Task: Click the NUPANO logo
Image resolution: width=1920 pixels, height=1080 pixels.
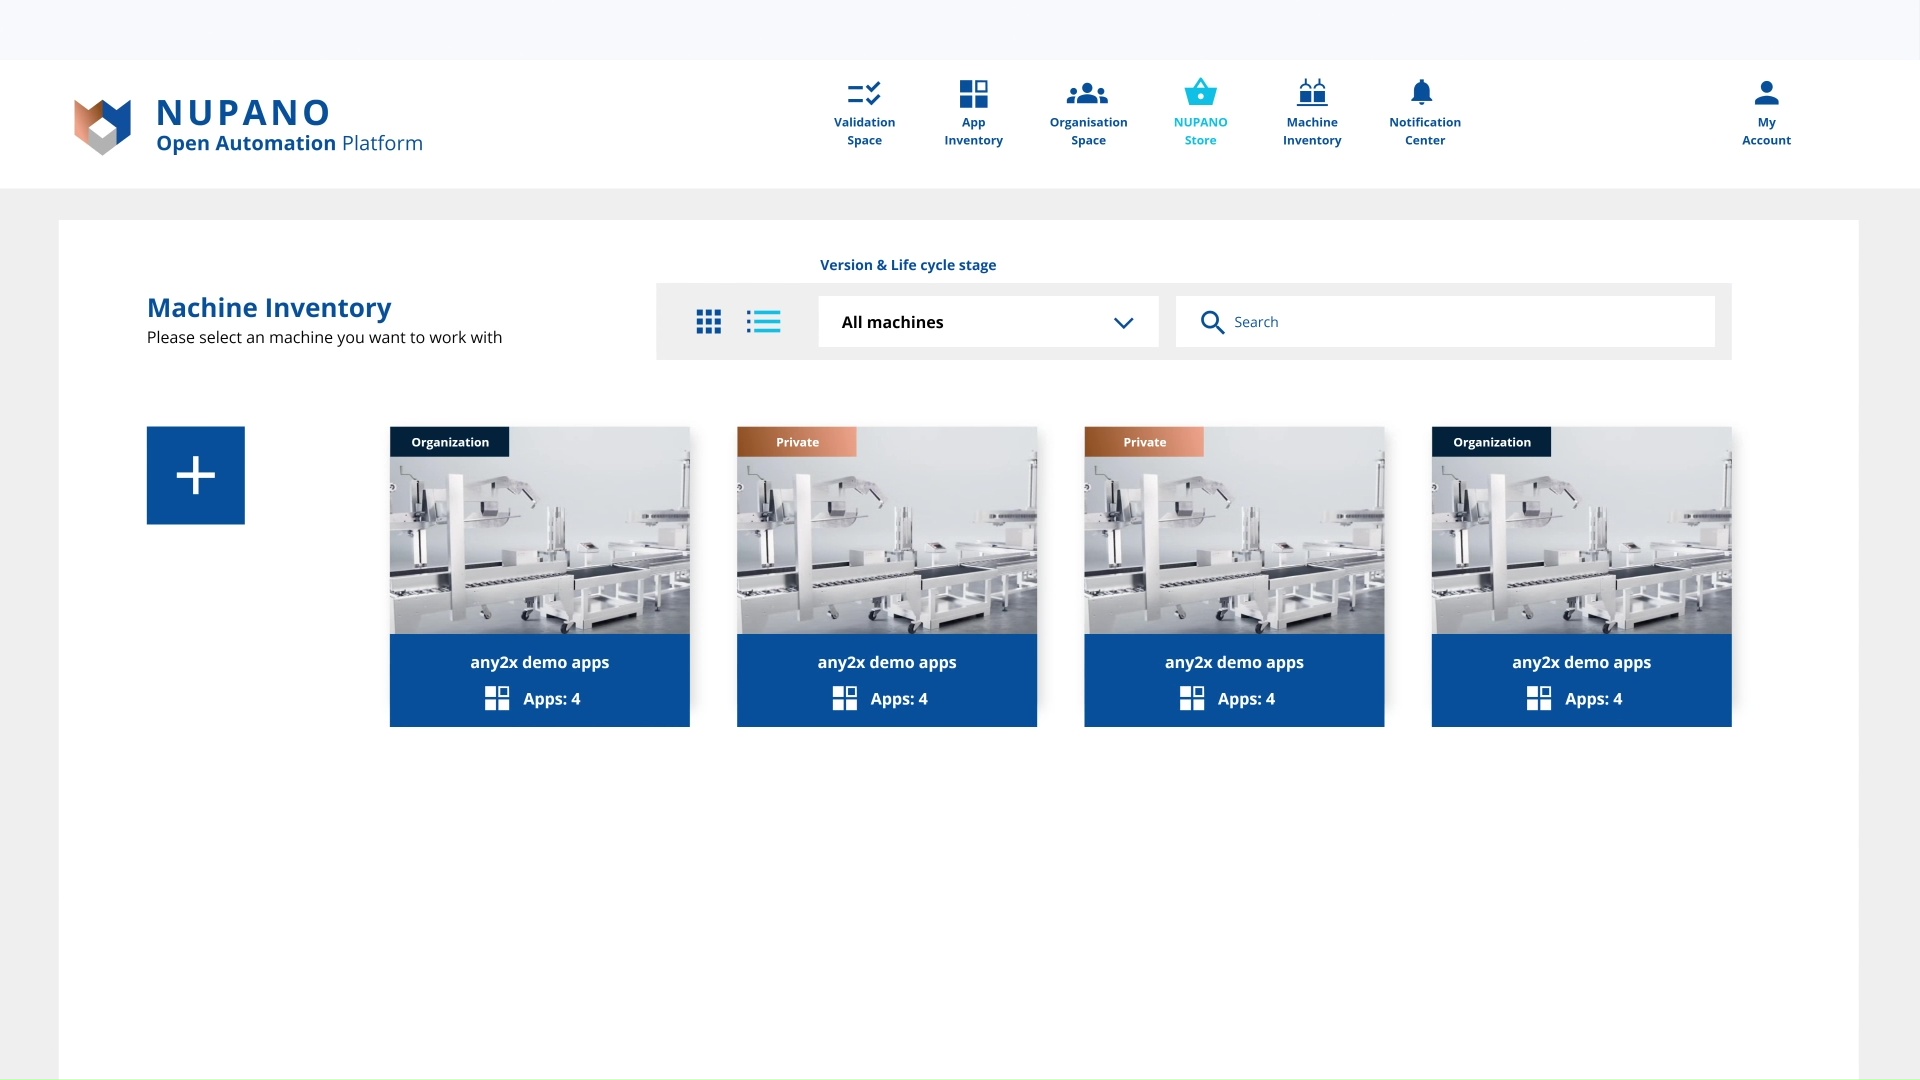Action: tap(103, 126)
